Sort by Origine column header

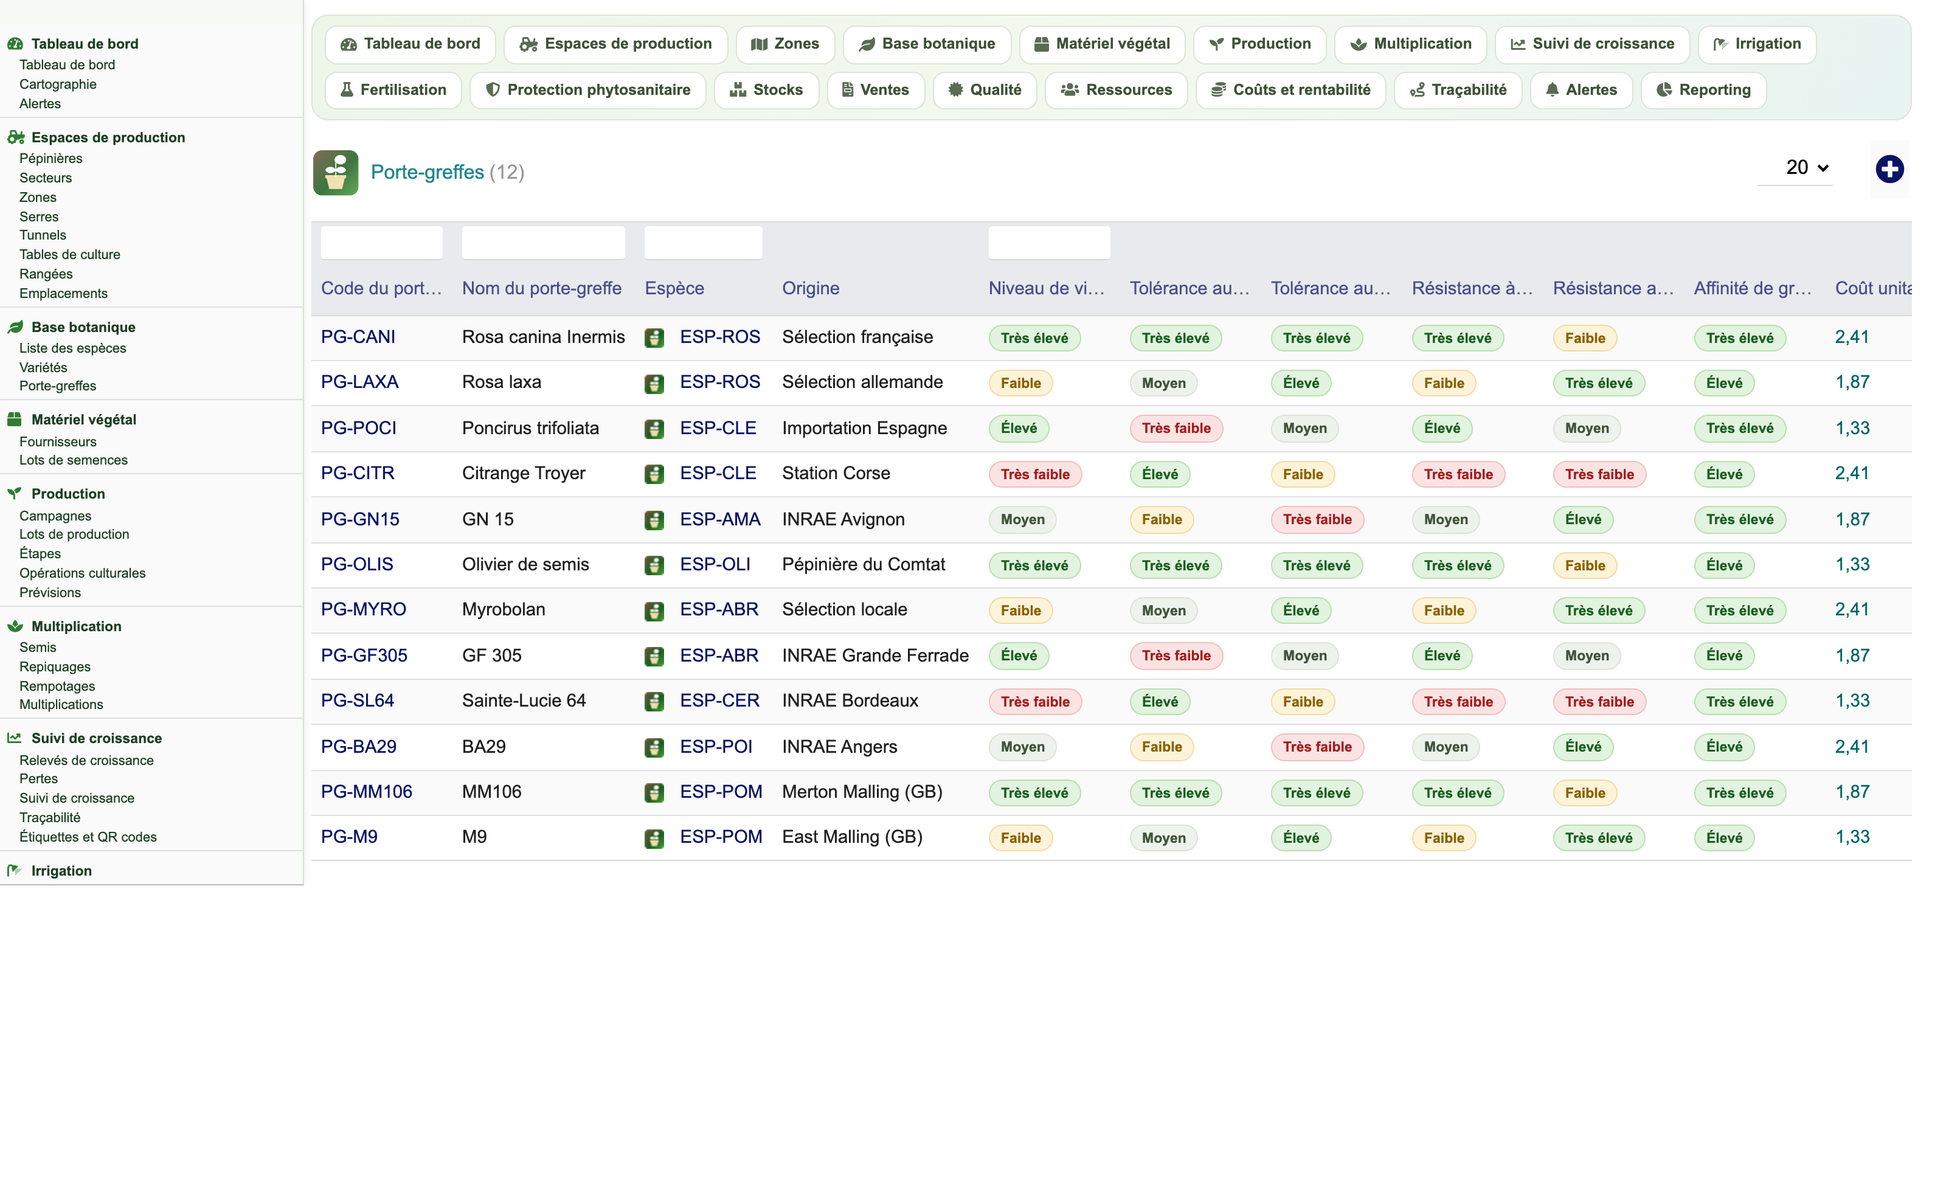tap(811, 288)
